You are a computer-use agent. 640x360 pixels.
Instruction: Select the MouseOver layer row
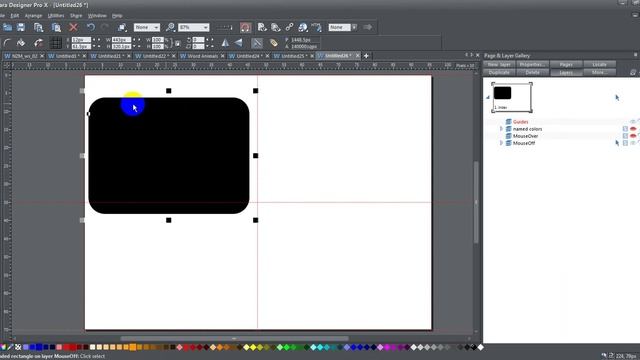561,136
